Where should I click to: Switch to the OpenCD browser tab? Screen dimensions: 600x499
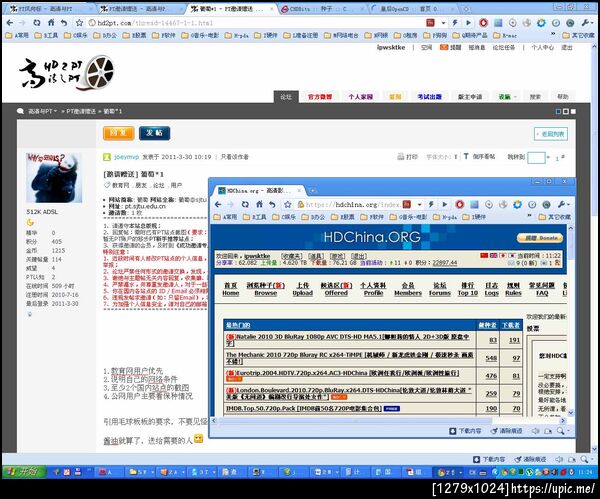click(413, 8)
